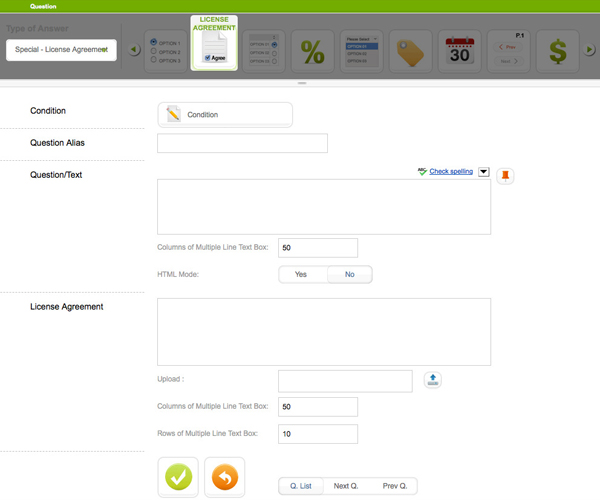Screen dimensions: 600x500
Task: Click the green checkmark save button
Action: pos(178,477)
